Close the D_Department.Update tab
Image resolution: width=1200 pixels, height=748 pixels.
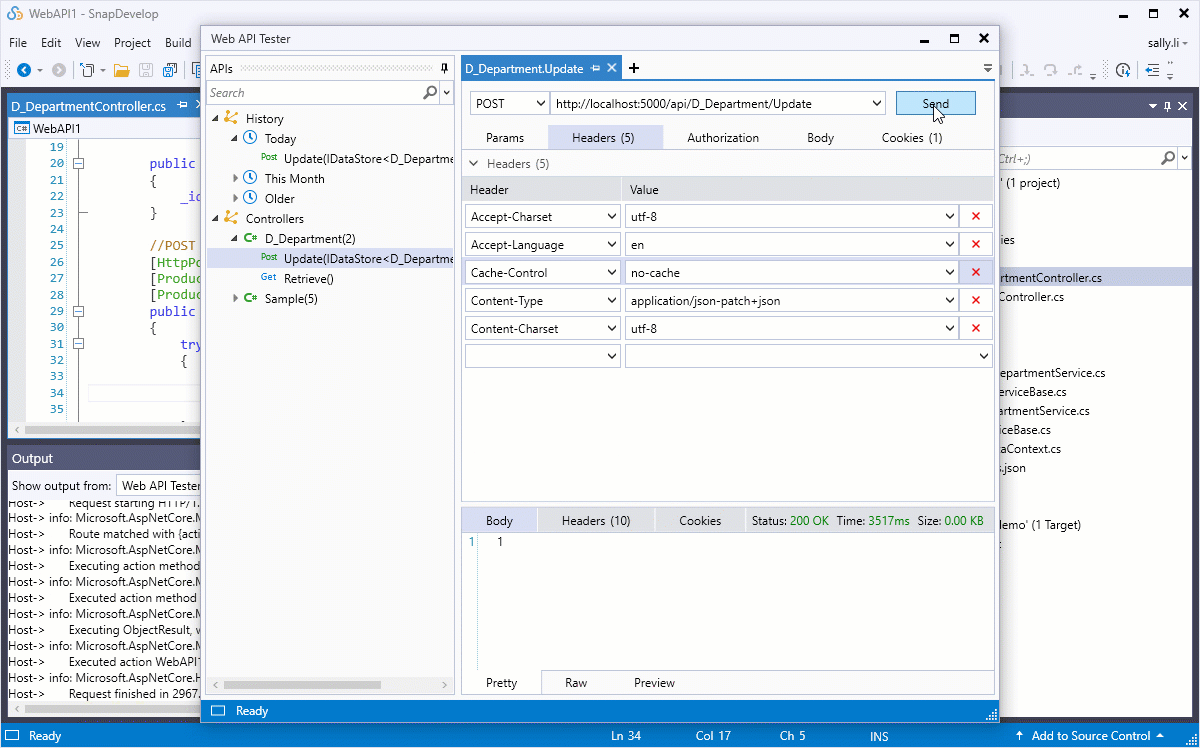click(x=612, y=68)
